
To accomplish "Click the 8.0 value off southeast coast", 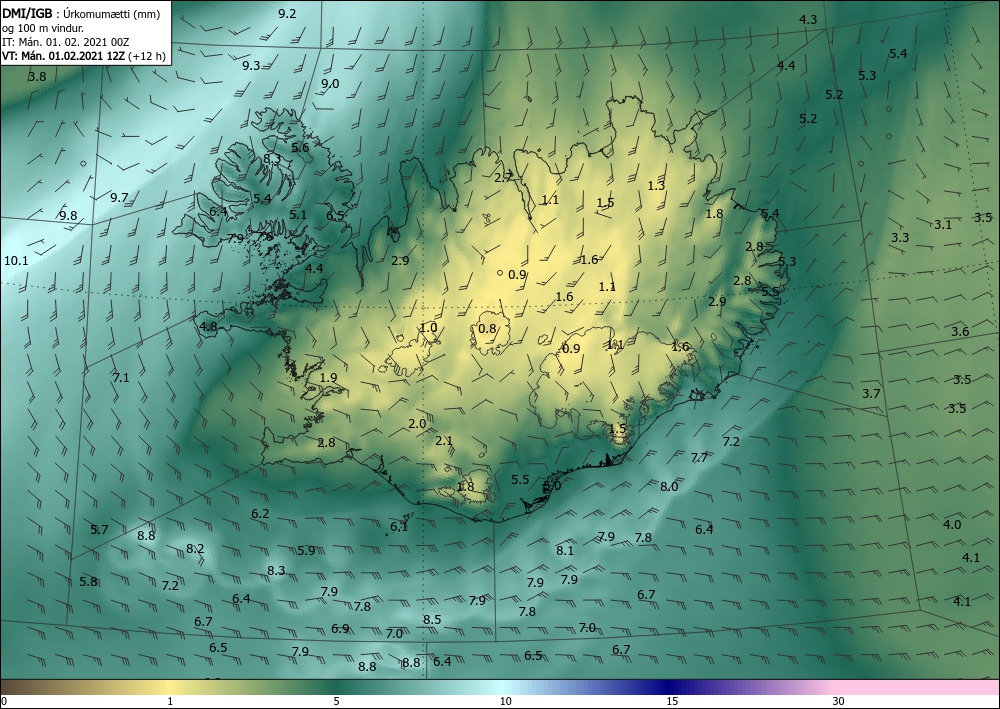I will [669, 486].
